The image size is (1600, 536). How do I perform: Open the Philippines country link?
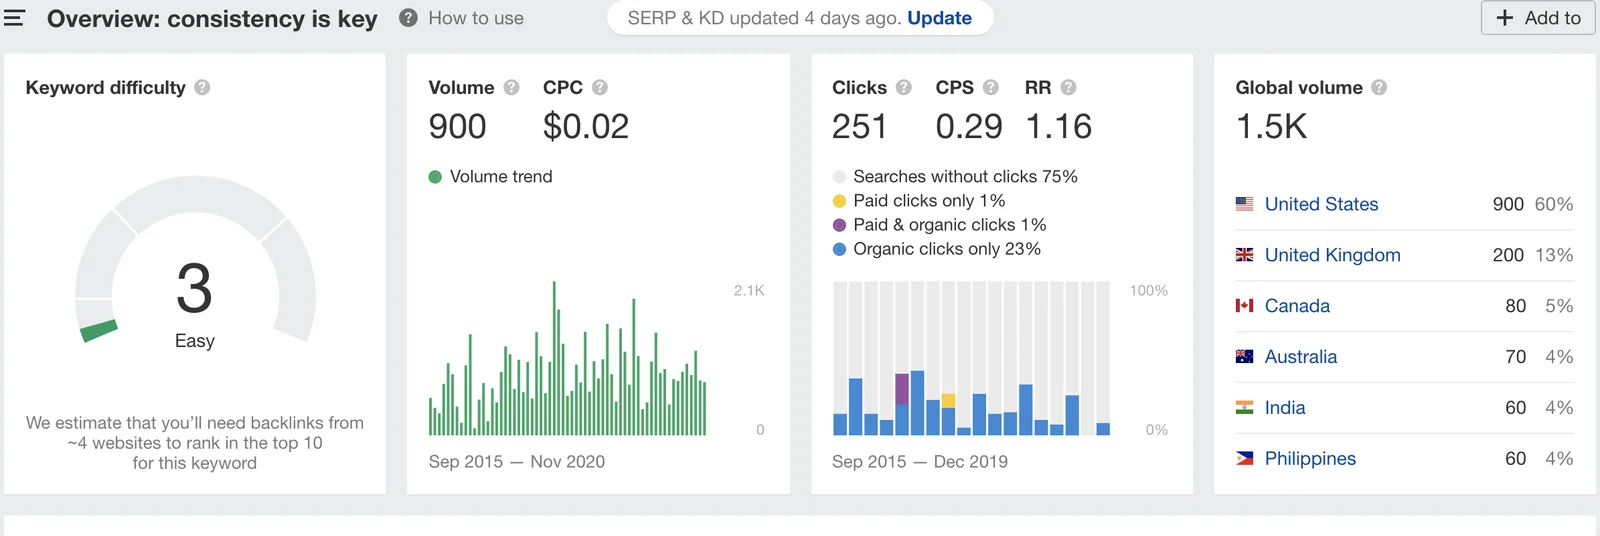point(1310,459)
